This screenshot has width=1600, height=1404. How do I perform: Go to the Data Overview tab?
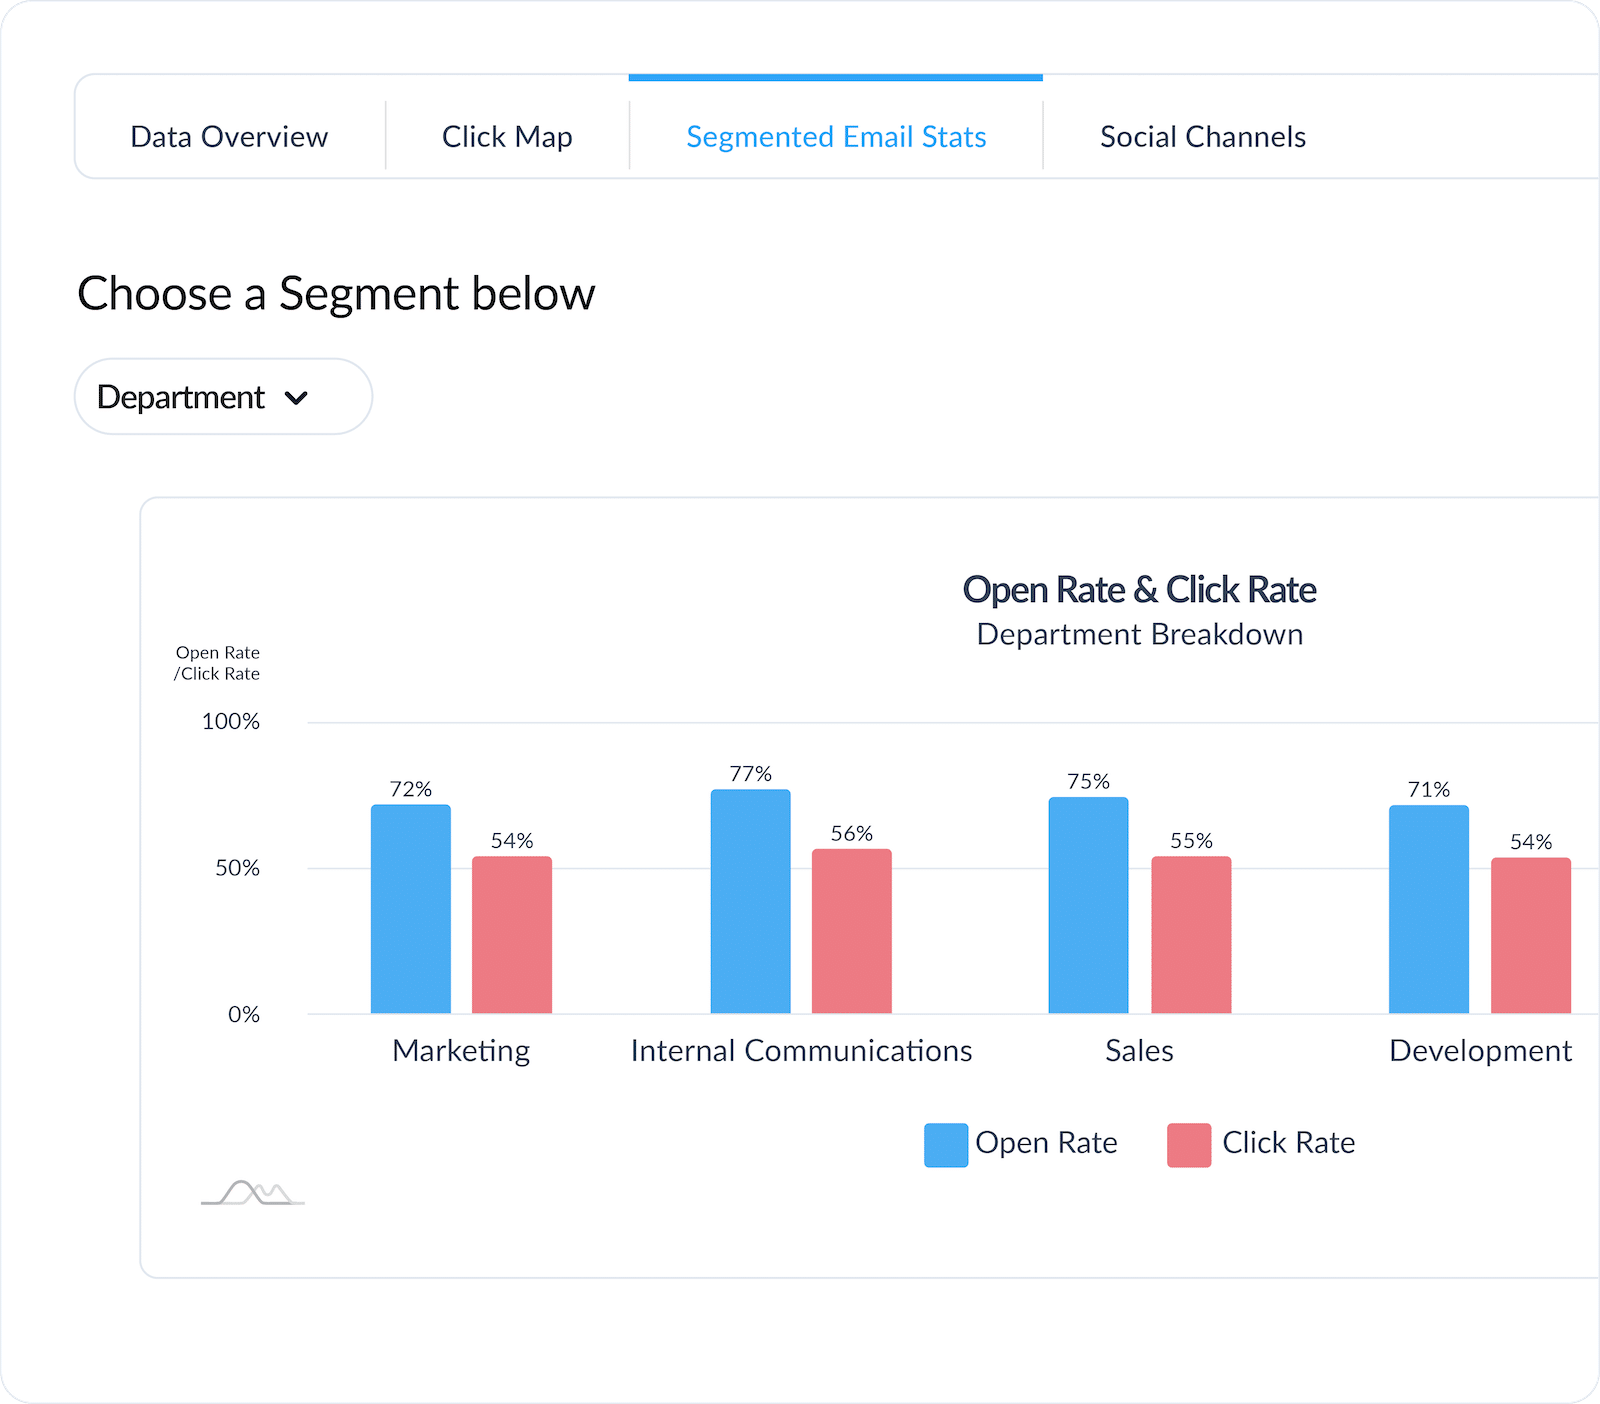pos(228,136)
